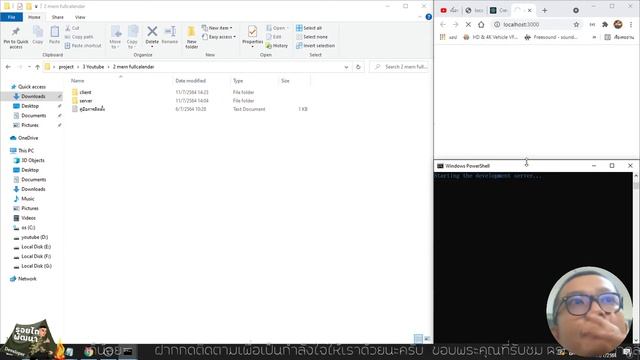Select Network in navigation pane
Image resolution: width=640 pixels, height=360 pixels.
click(x=27, y=279)
